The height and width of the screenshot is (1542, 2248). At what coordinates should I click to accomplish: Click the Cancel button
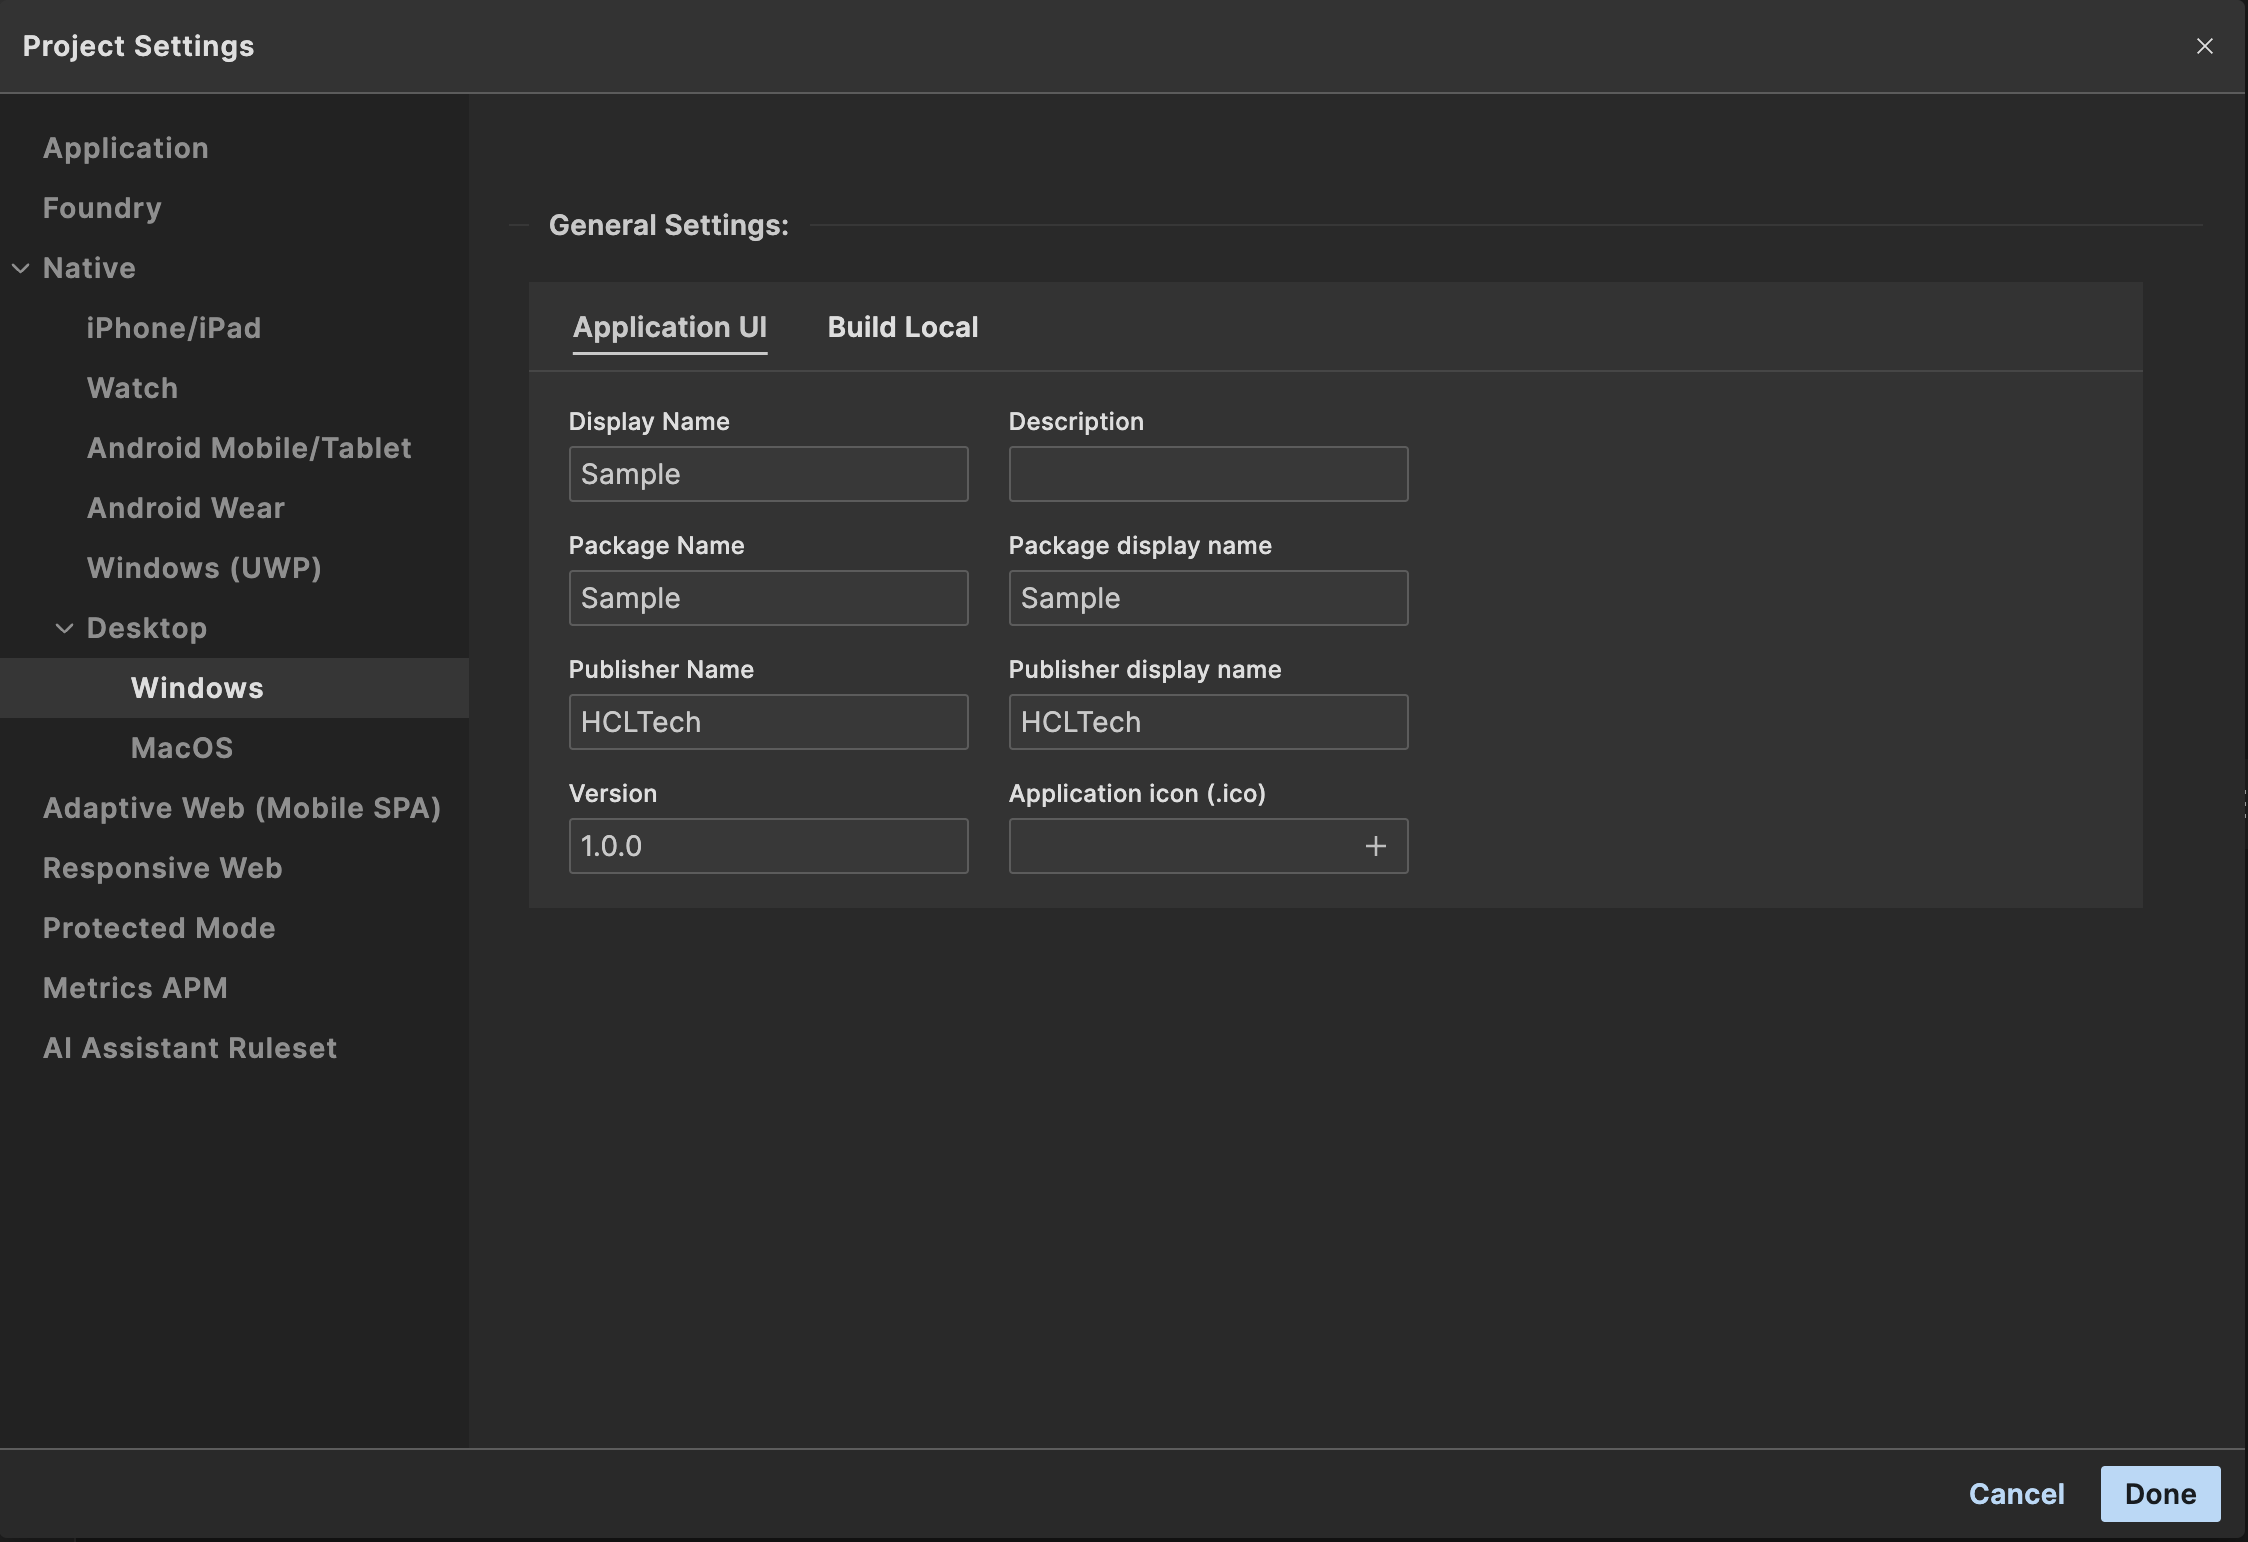2016,1493
